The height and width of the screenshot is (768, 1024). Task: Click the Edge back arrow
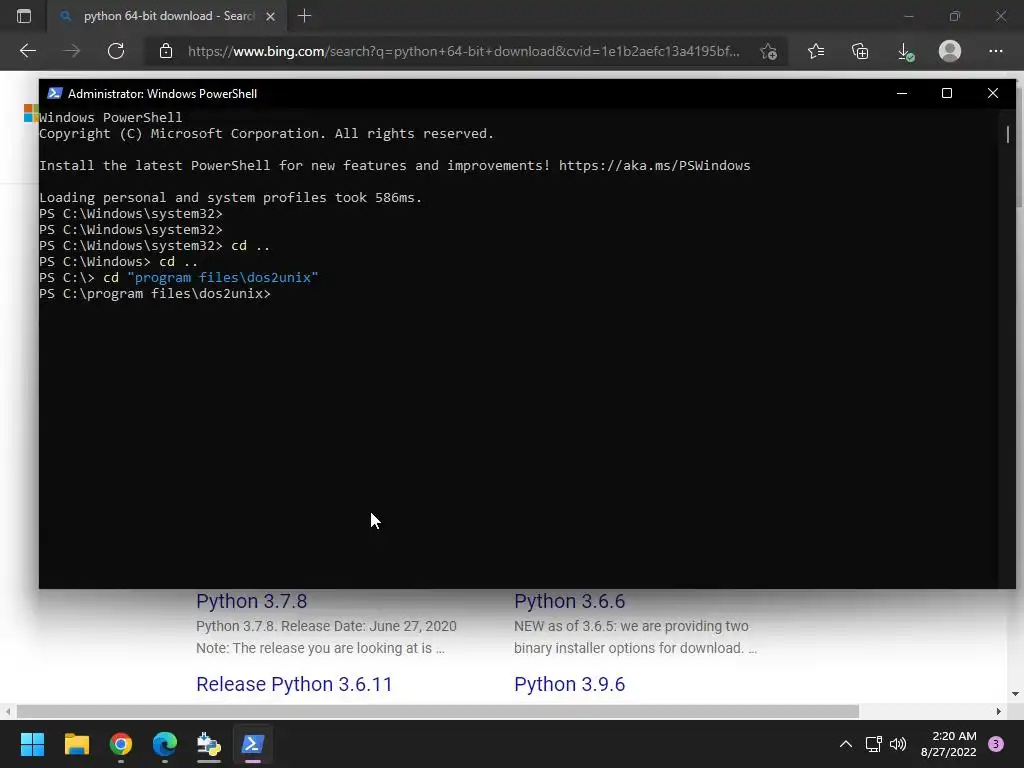coord(27,51)
